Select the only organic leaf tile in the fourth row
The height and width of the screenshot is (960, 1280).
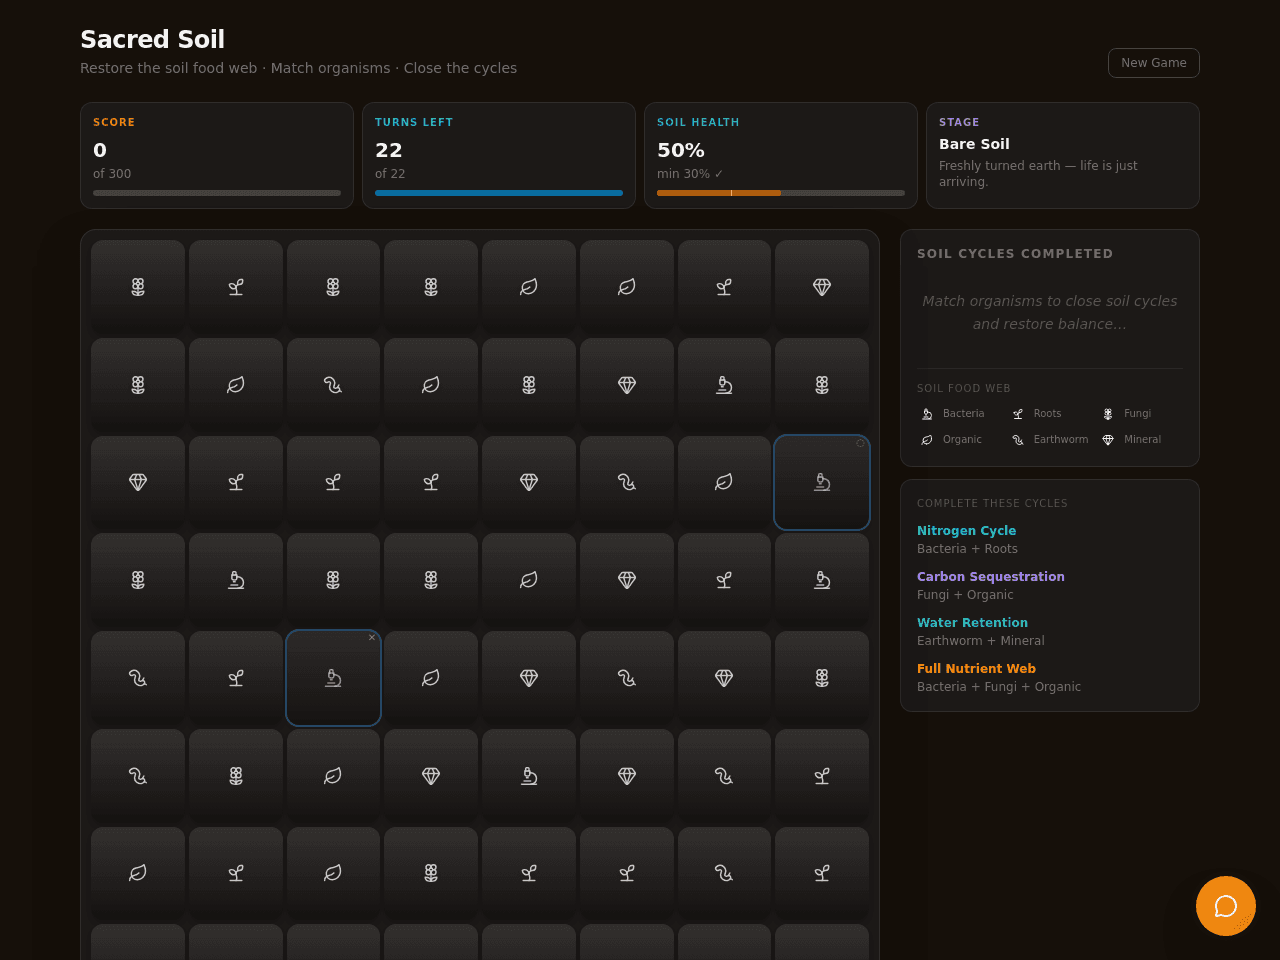[x=529, y=580]
